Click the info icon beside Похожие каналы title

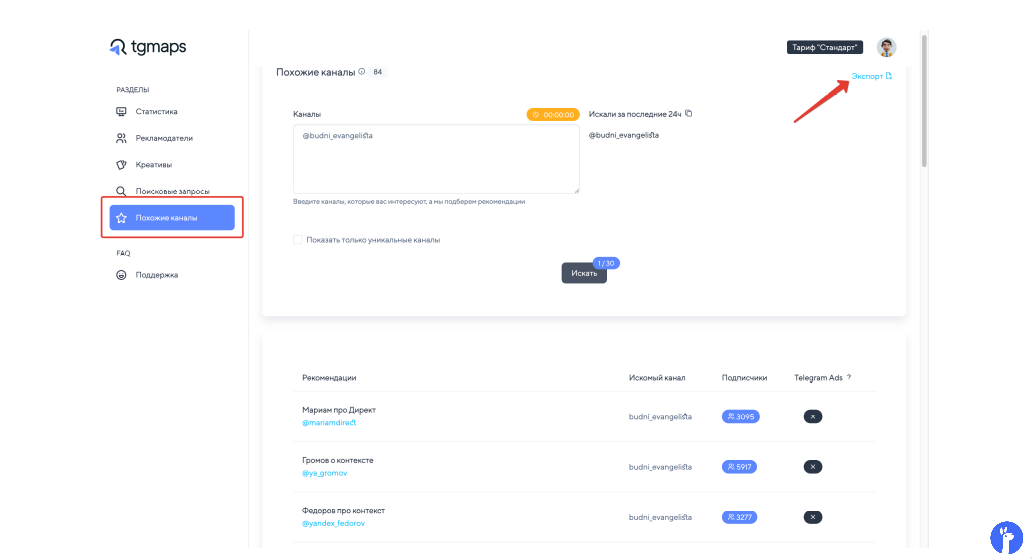pyautogui.click(x=361, y=72)
